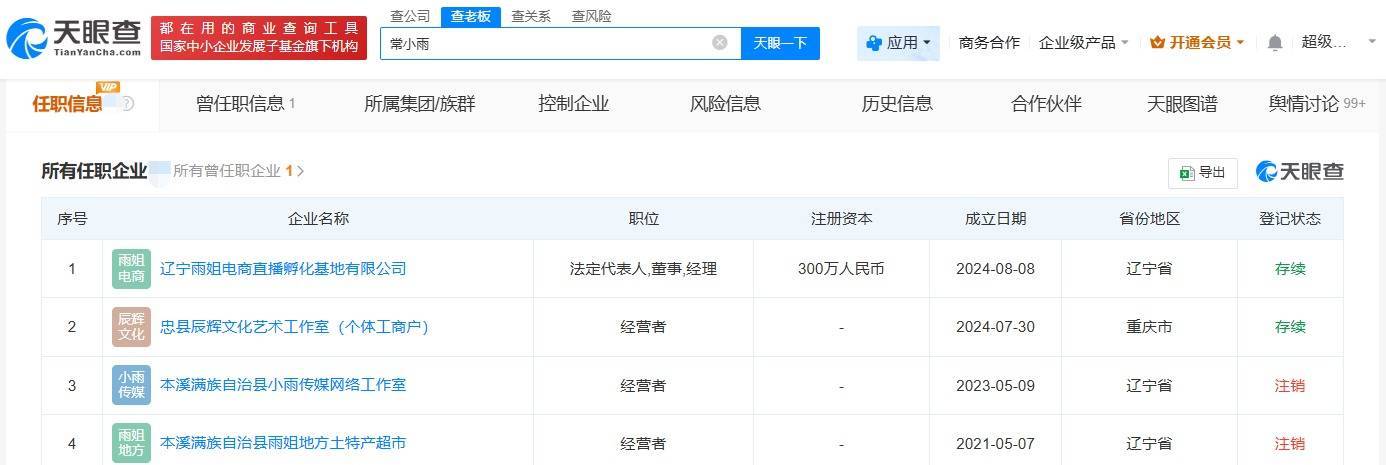This screenshot has width=1386, height=465.
Task: Open the 任职信息 tab
Action: (67, 104)
